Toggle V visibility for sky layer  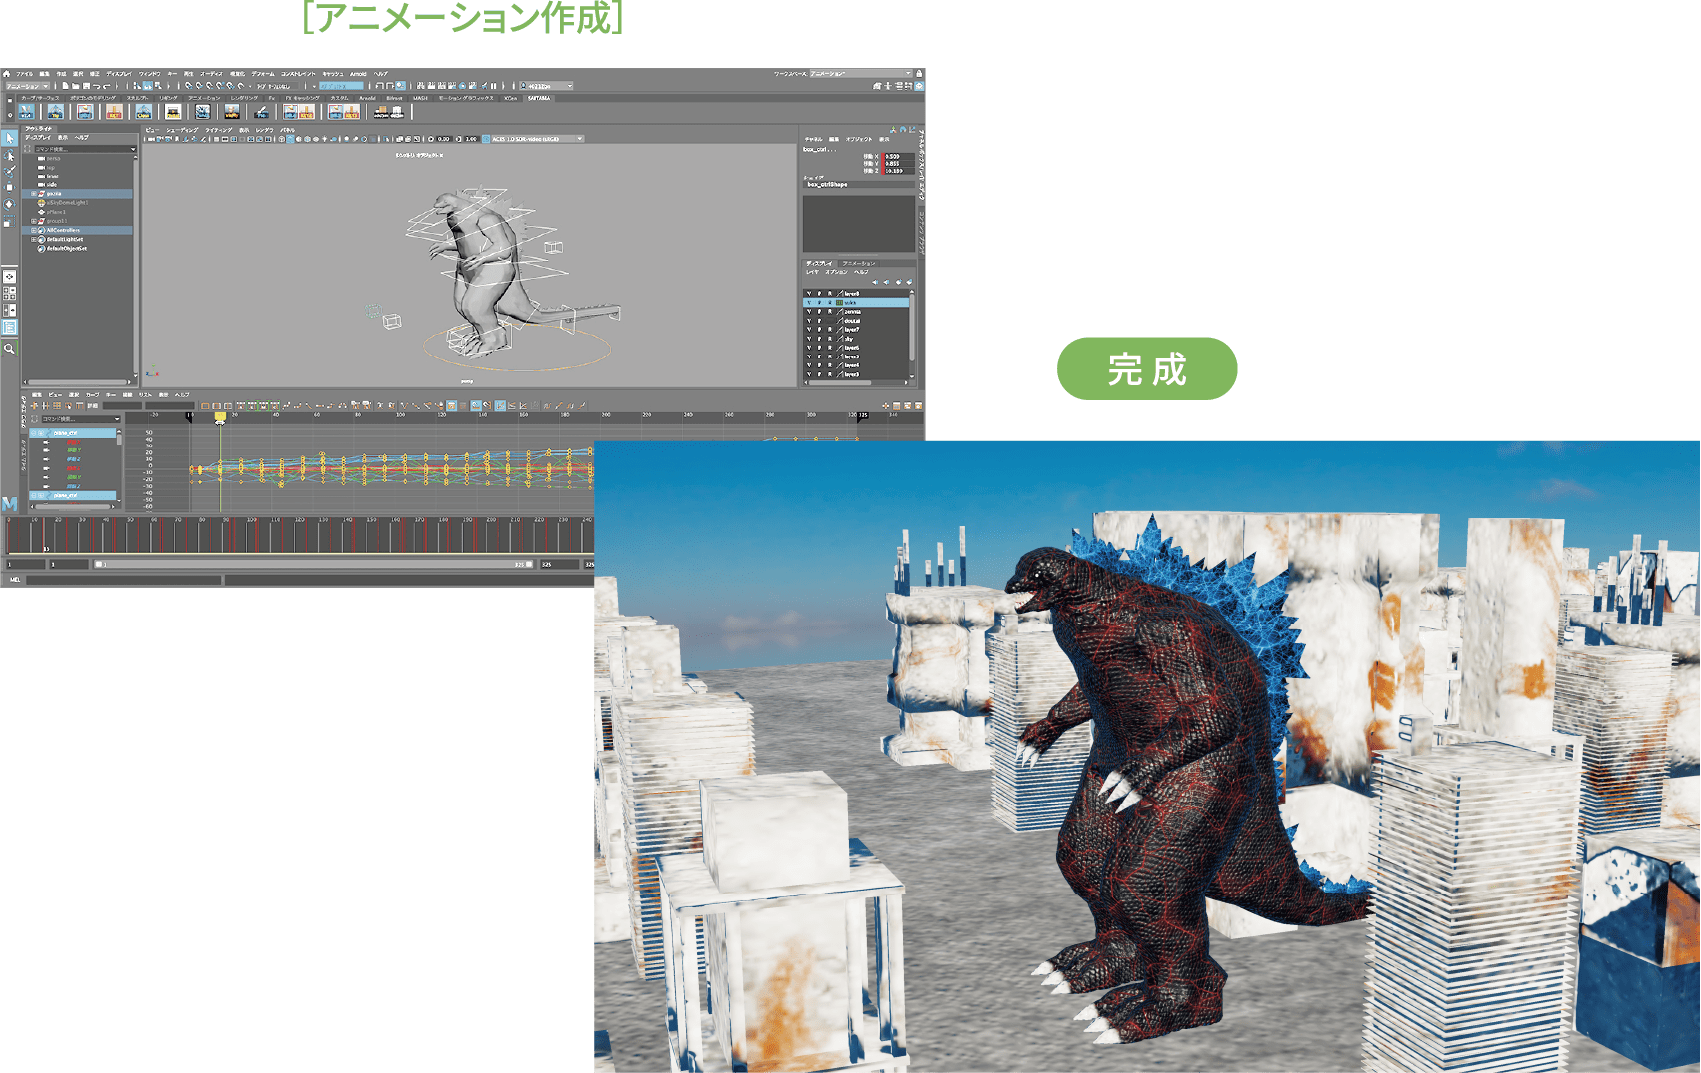(x=809, y=339)
